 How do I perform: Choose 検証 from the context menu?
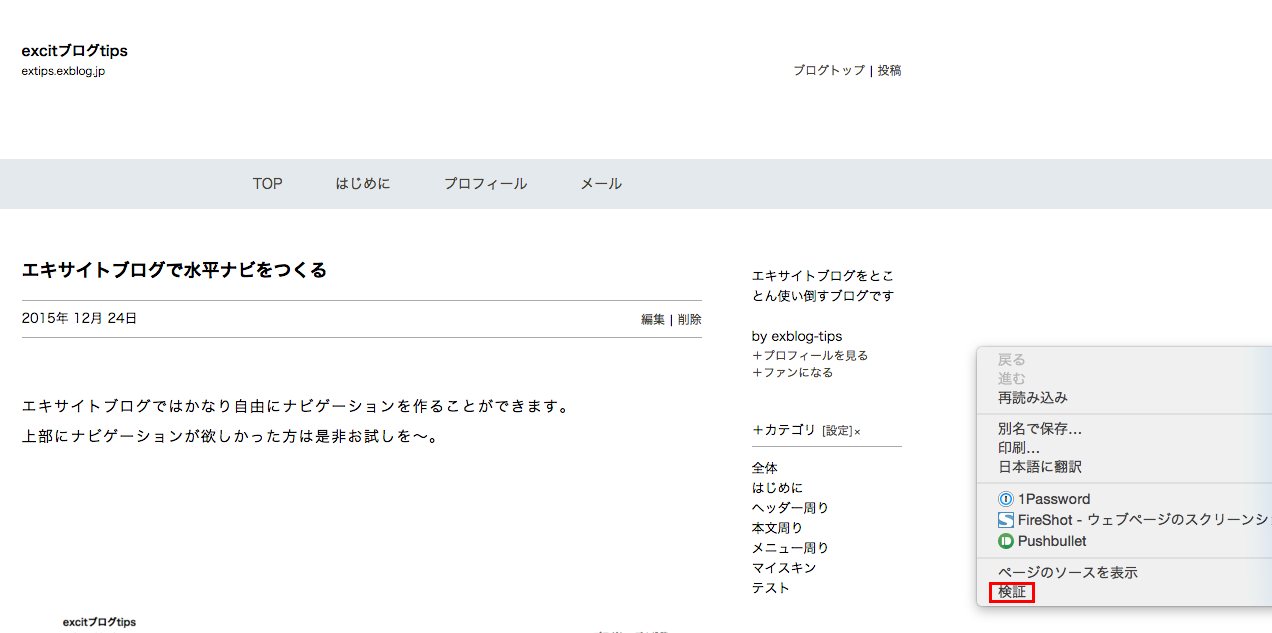pyautogui.click(x=1012, y=592)
